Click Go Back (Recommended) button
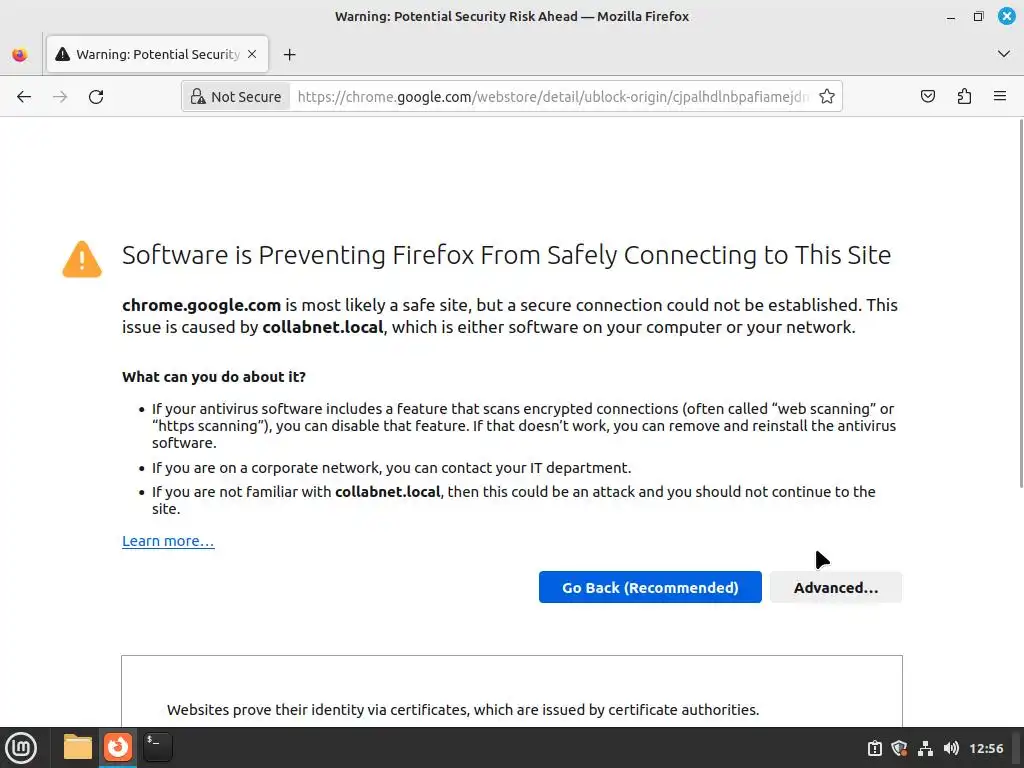Screen dimensions: 1024x768 coord(650,588)
